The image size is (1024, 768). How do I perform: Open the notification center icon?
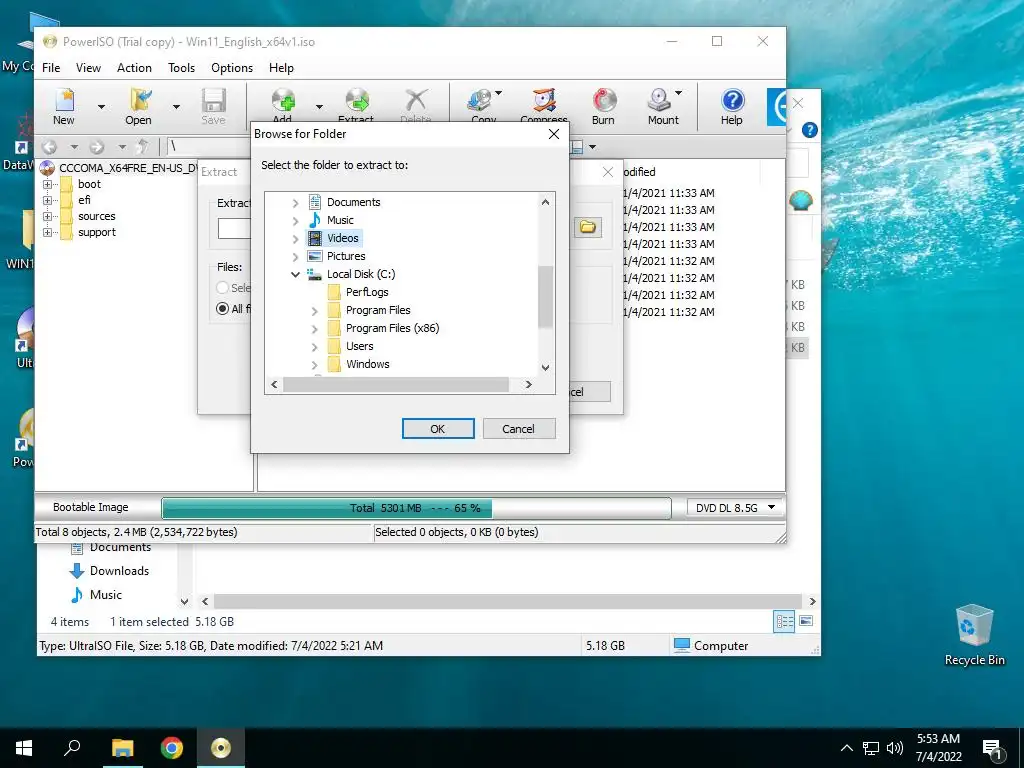pos(993,748)
